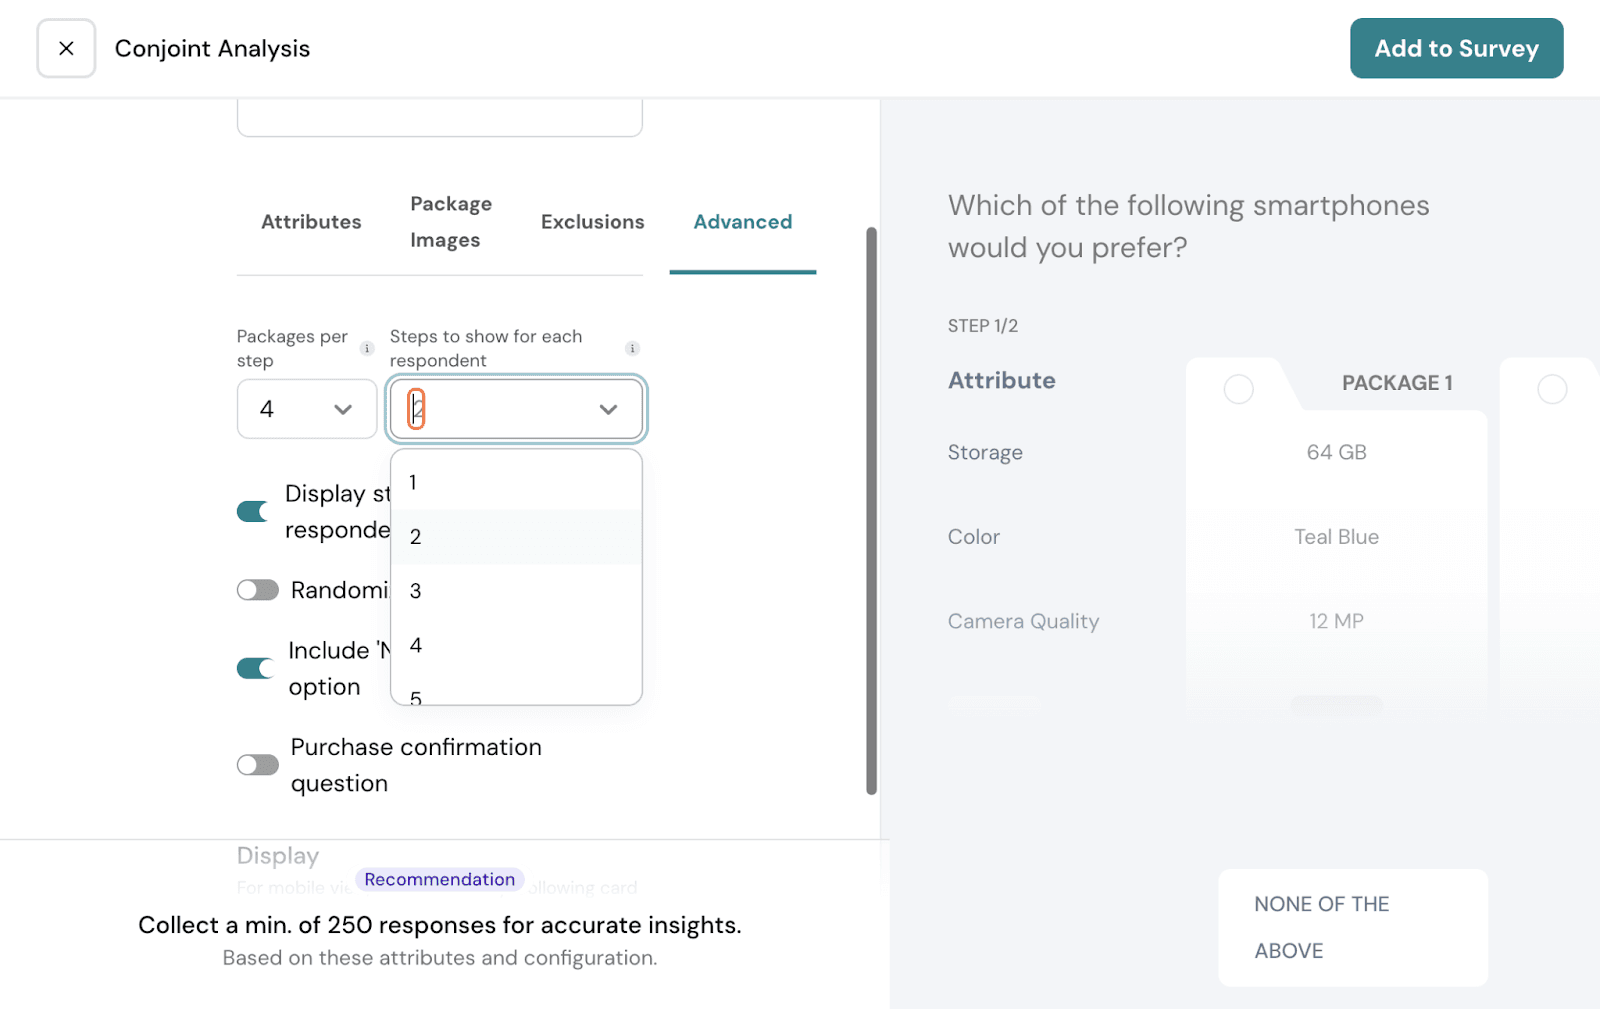
Task: Click chevron arrow in Packages per step box
Action: coord(343,409)
